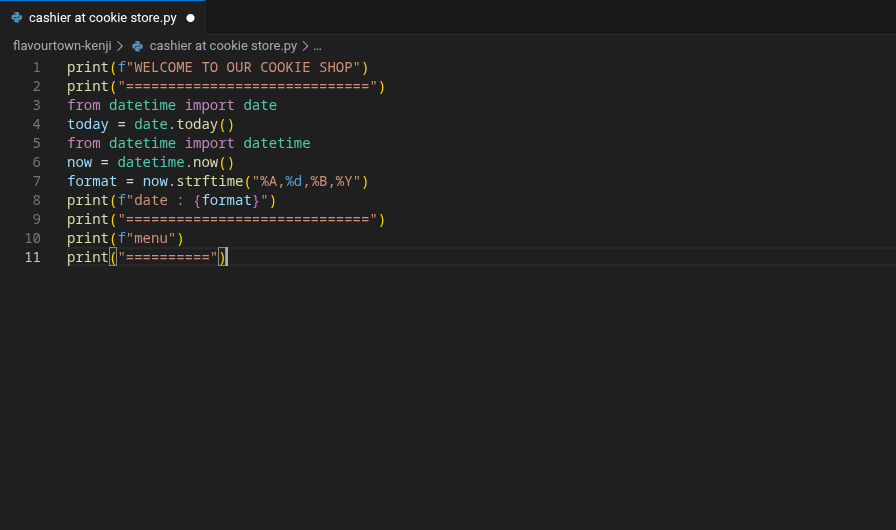Open the 'cashier at cookie store.py' breadcrumb item
This screenshot has height=530, width=896.
(x=223, y=46)
